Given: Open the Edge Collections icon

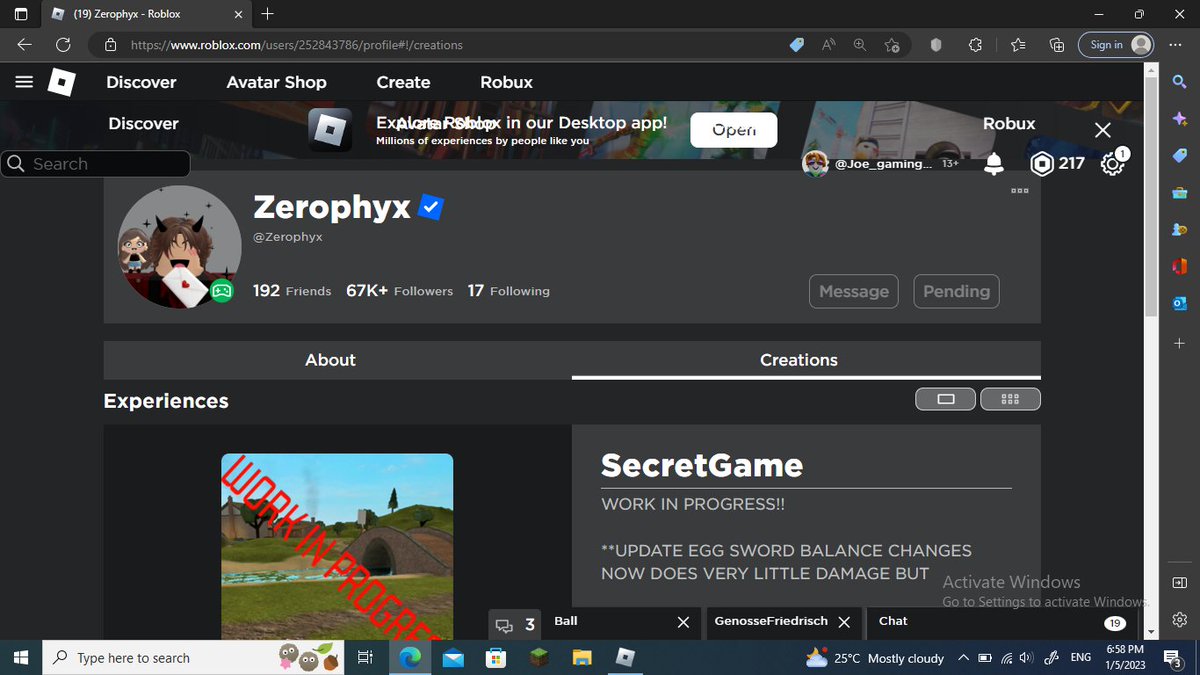Looking at the screenshot, I should point(1056,45).
